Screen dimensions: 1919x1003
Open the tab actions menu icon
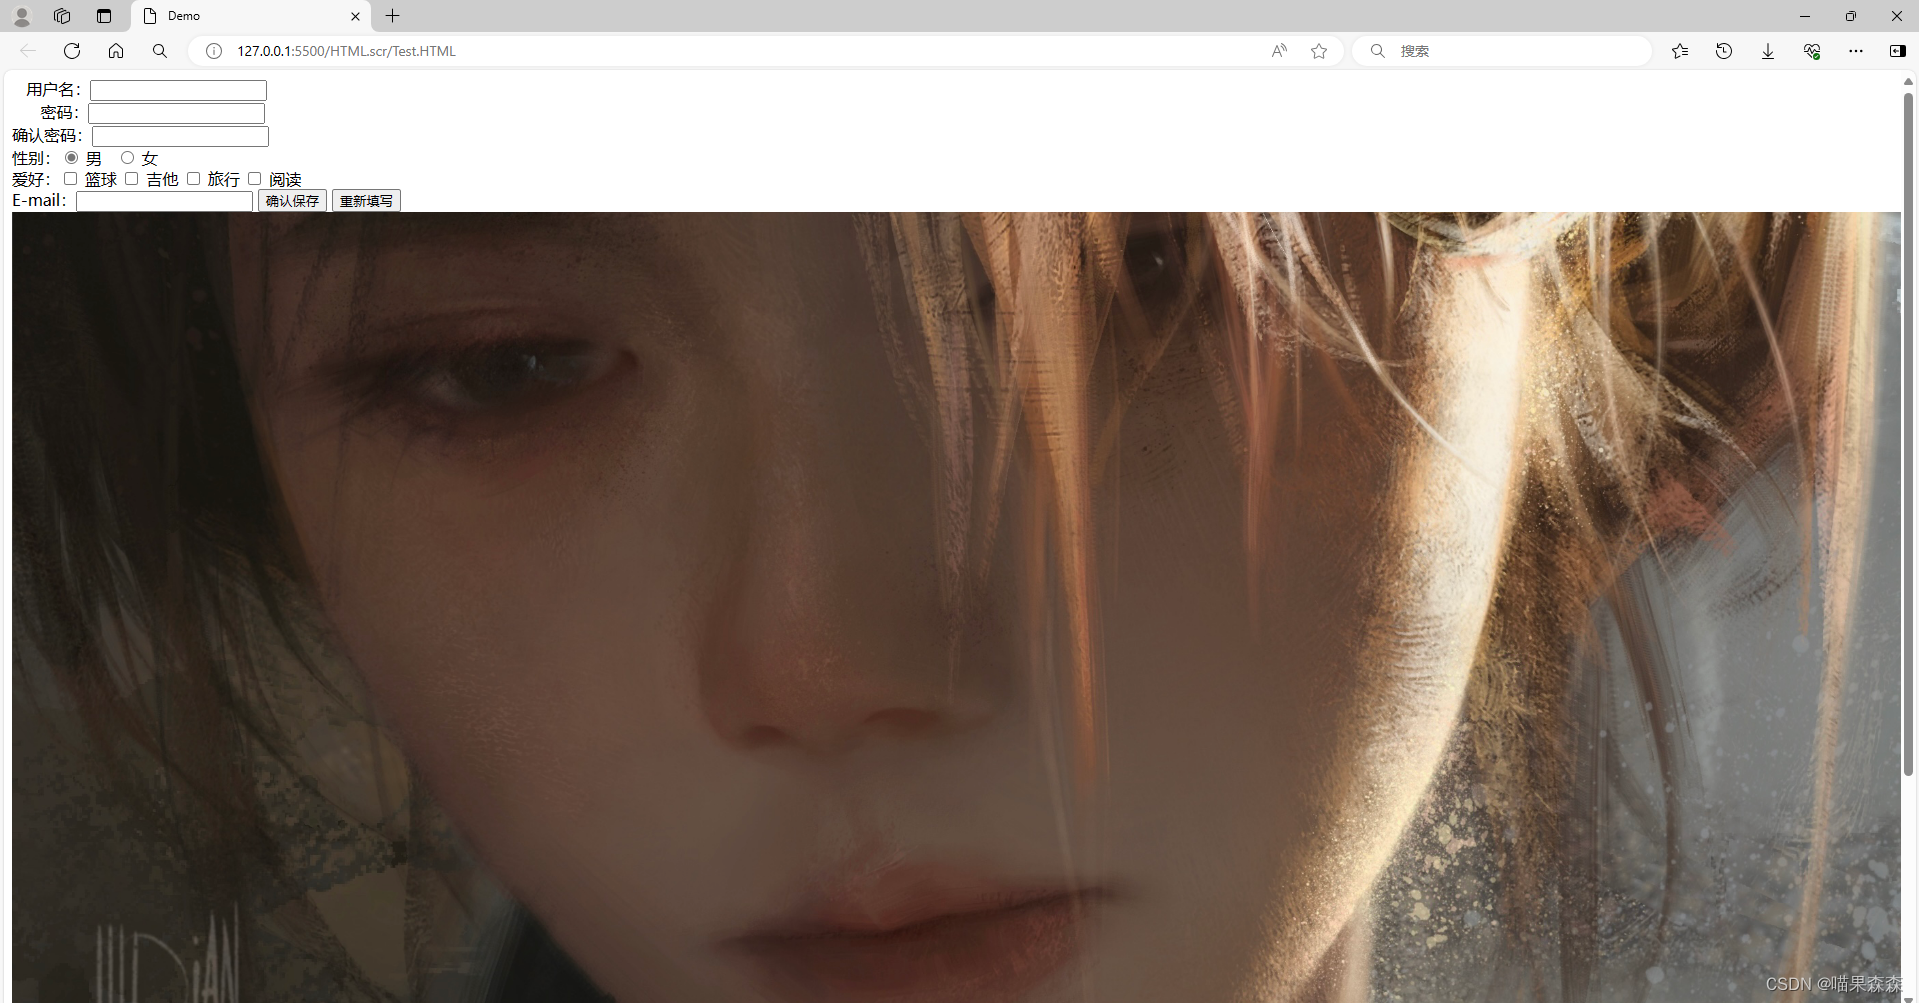pos(104,16)
